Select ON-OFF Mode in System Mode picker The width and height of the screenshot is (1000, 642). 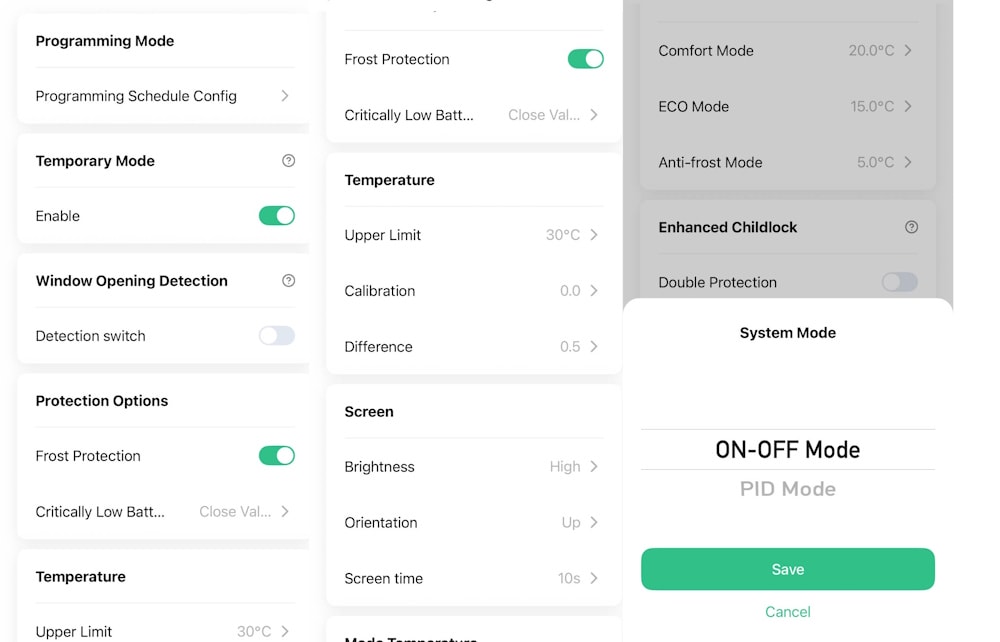(x=788, y=450)
